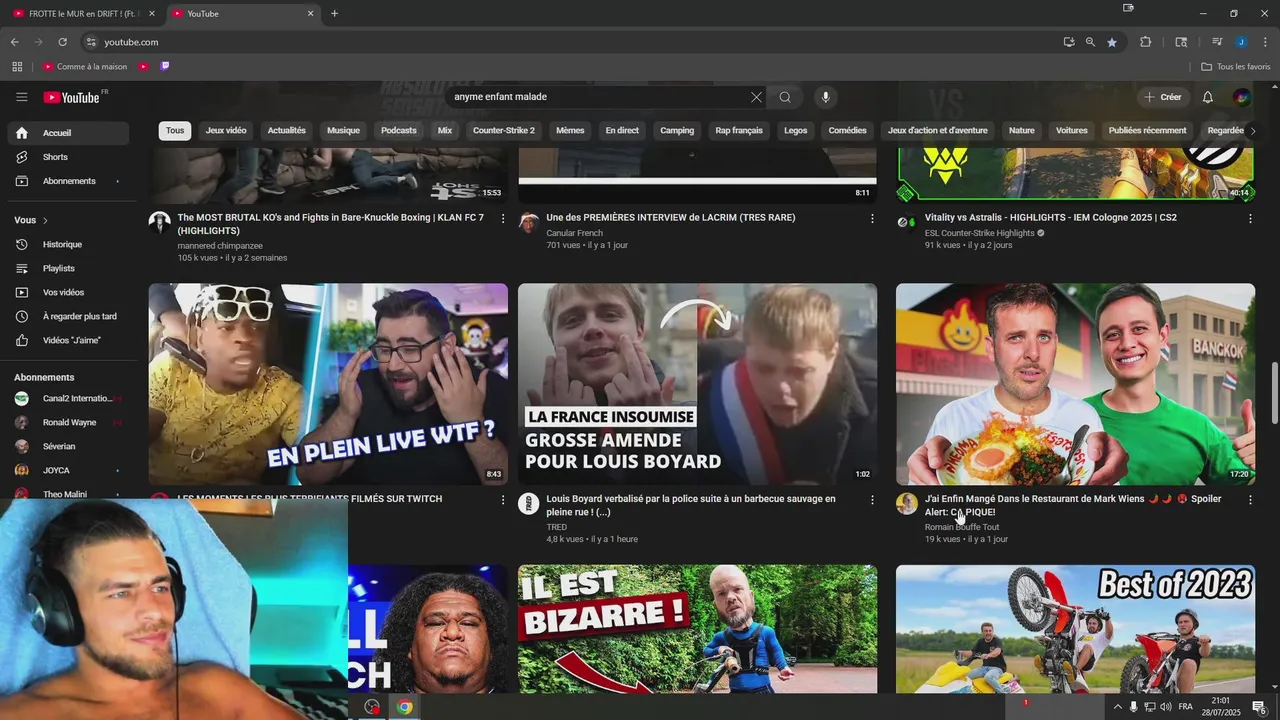Open the YouTube hamburger guide menu
1280x720 pixels.
point(21,97)
